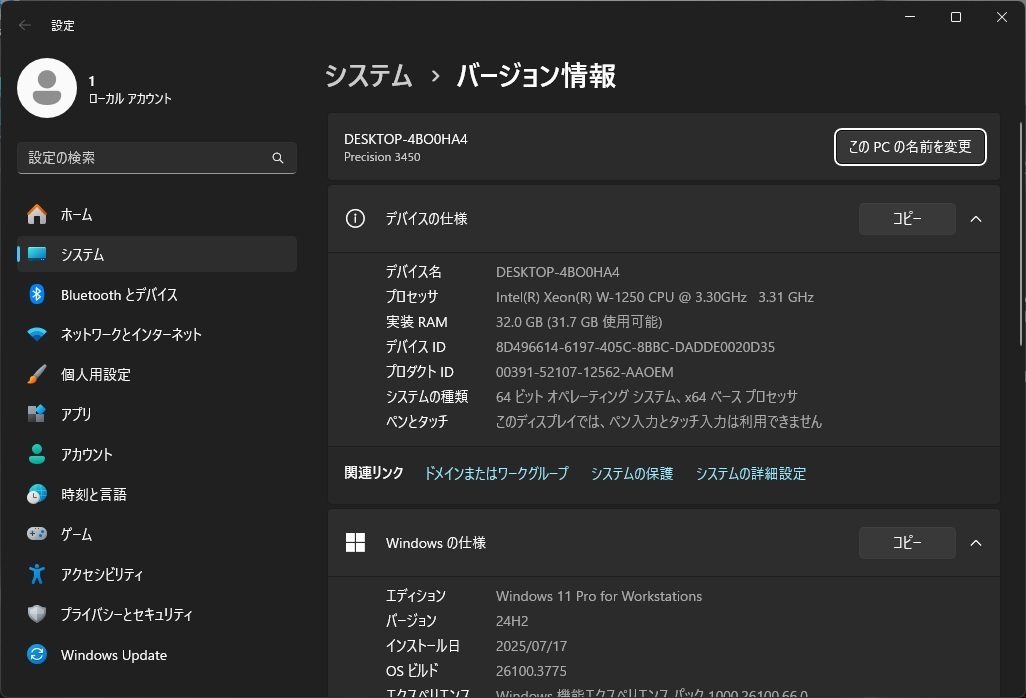Open システムの詳細設定 link
Image resolution: width=1026 pixels, height=698 pixels.
pyautogui.click(x=751, y=473)
